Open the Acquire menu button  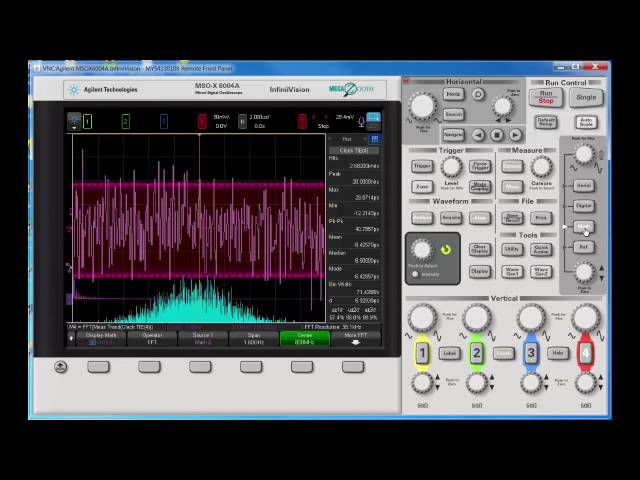click(451, 218)
